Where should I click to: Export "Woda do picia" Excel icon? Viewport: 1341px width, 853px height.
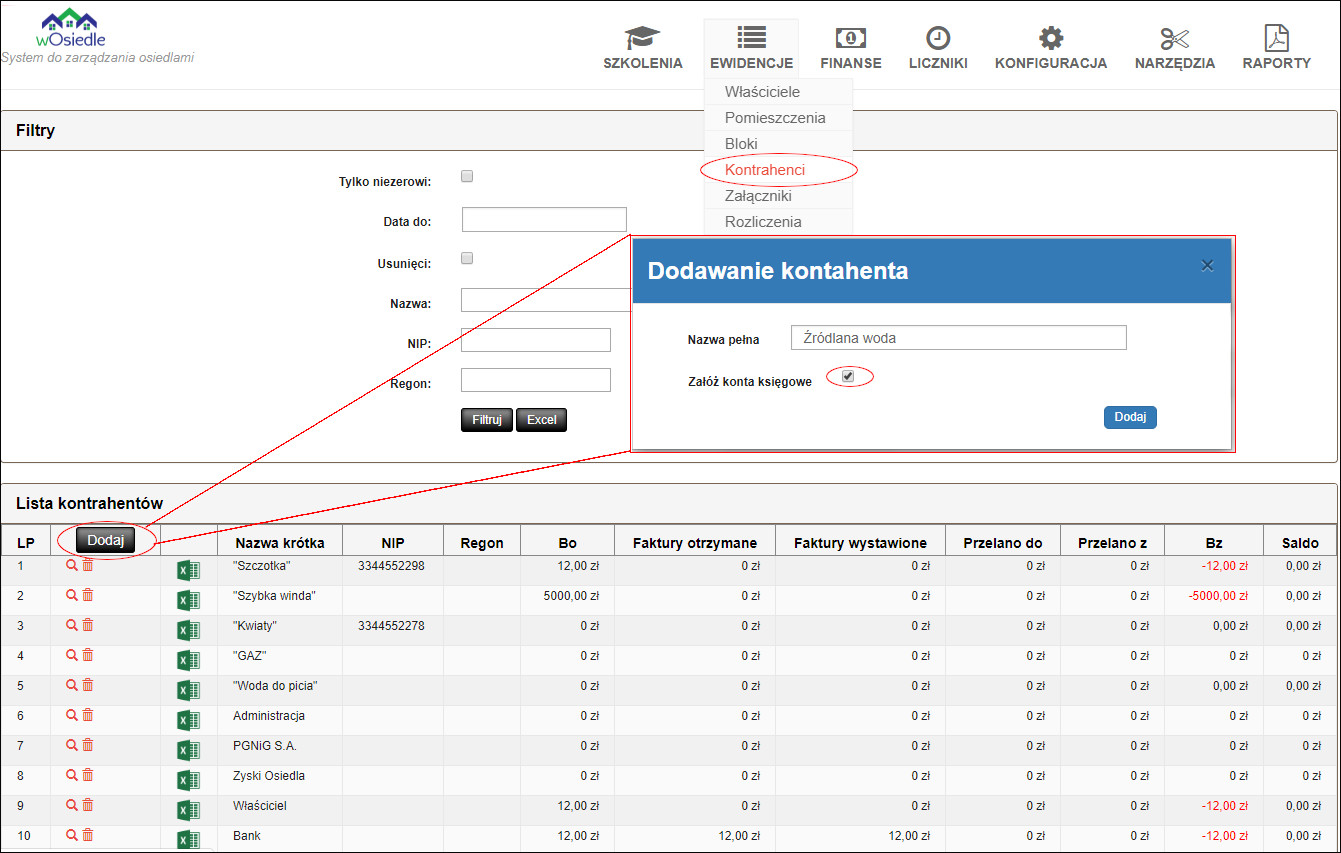pos(188,691)
